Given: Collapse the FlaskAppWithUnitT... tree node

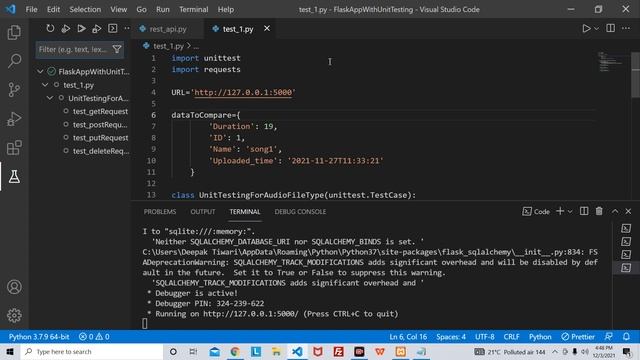Looking at the screenshot, I should click(40, 71).
